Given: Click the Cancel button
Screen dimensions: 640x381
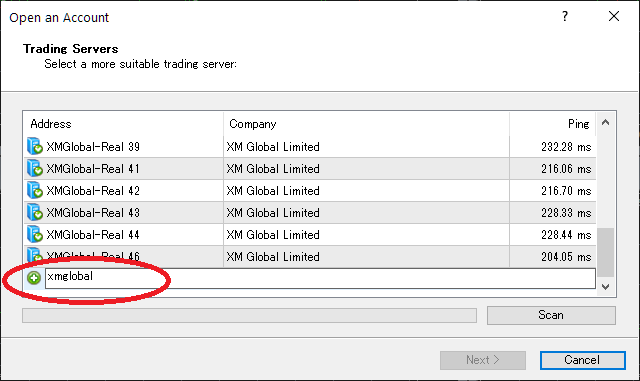Looking at the screenshot, I should (582, 360).
